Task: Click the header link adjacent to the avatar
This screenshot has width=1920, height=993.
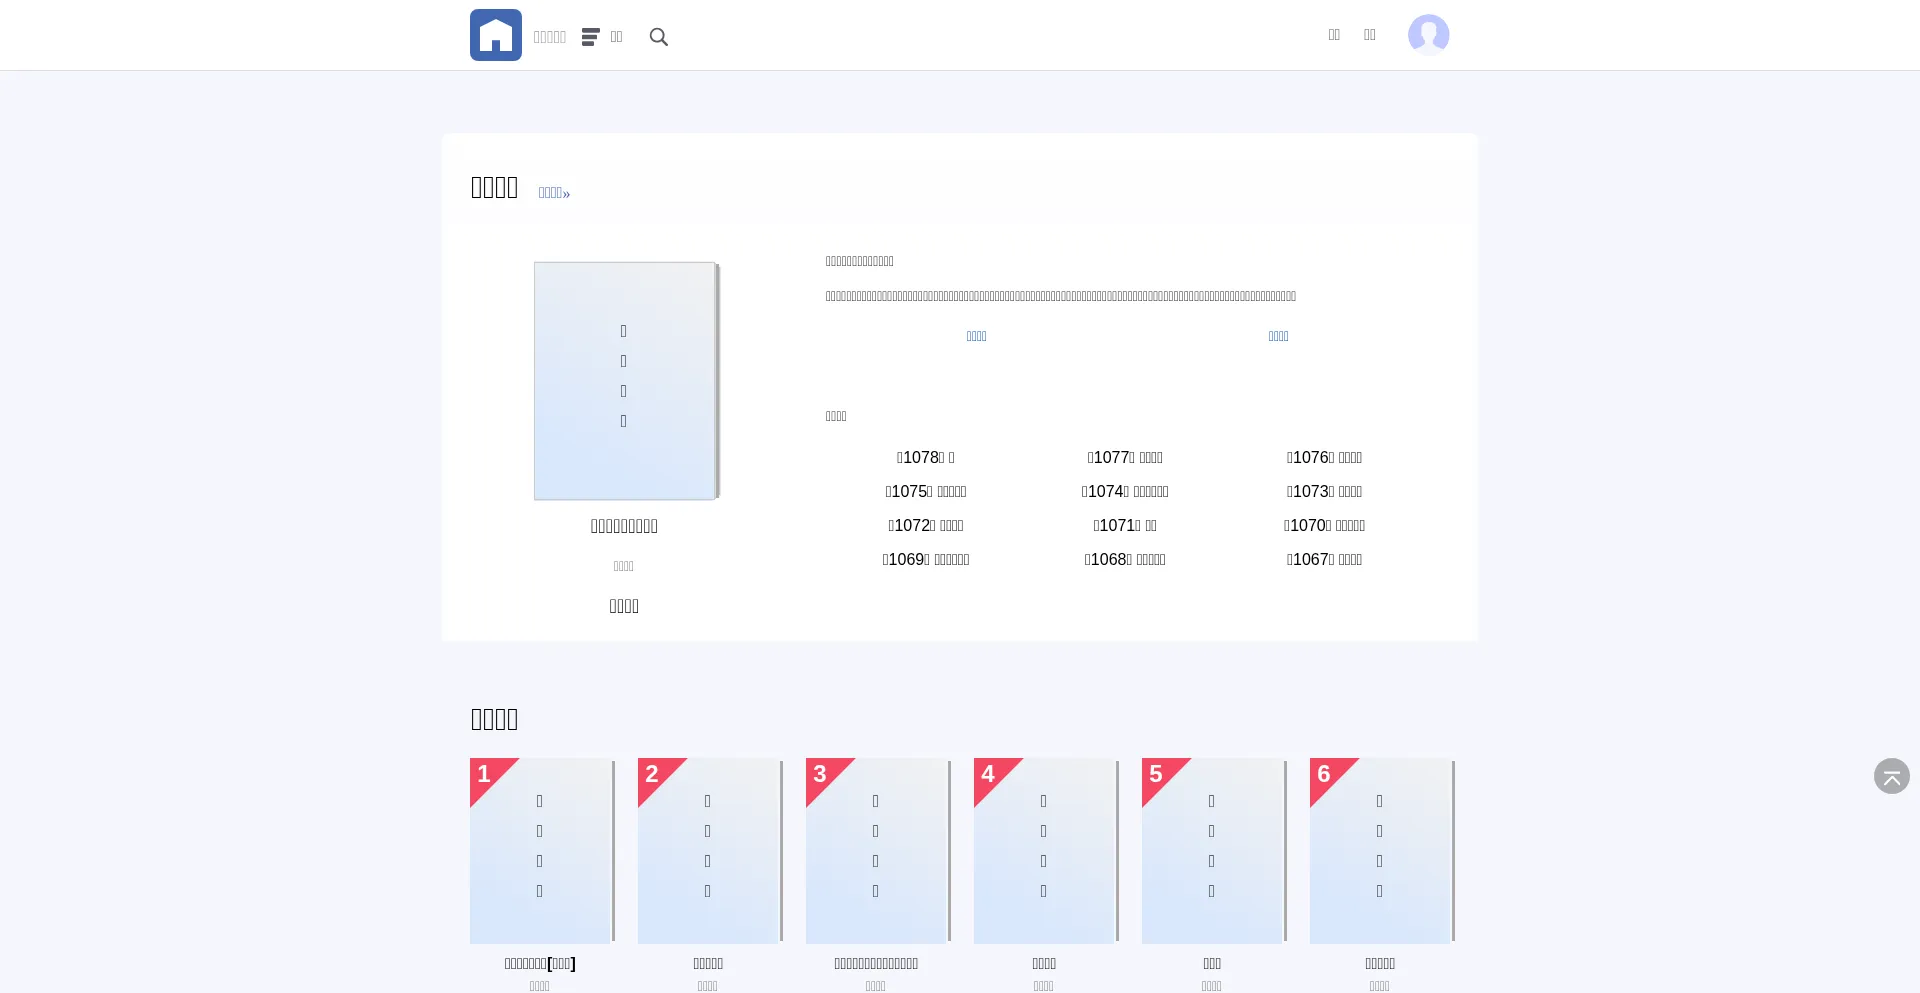Action: coord(1370,35)
